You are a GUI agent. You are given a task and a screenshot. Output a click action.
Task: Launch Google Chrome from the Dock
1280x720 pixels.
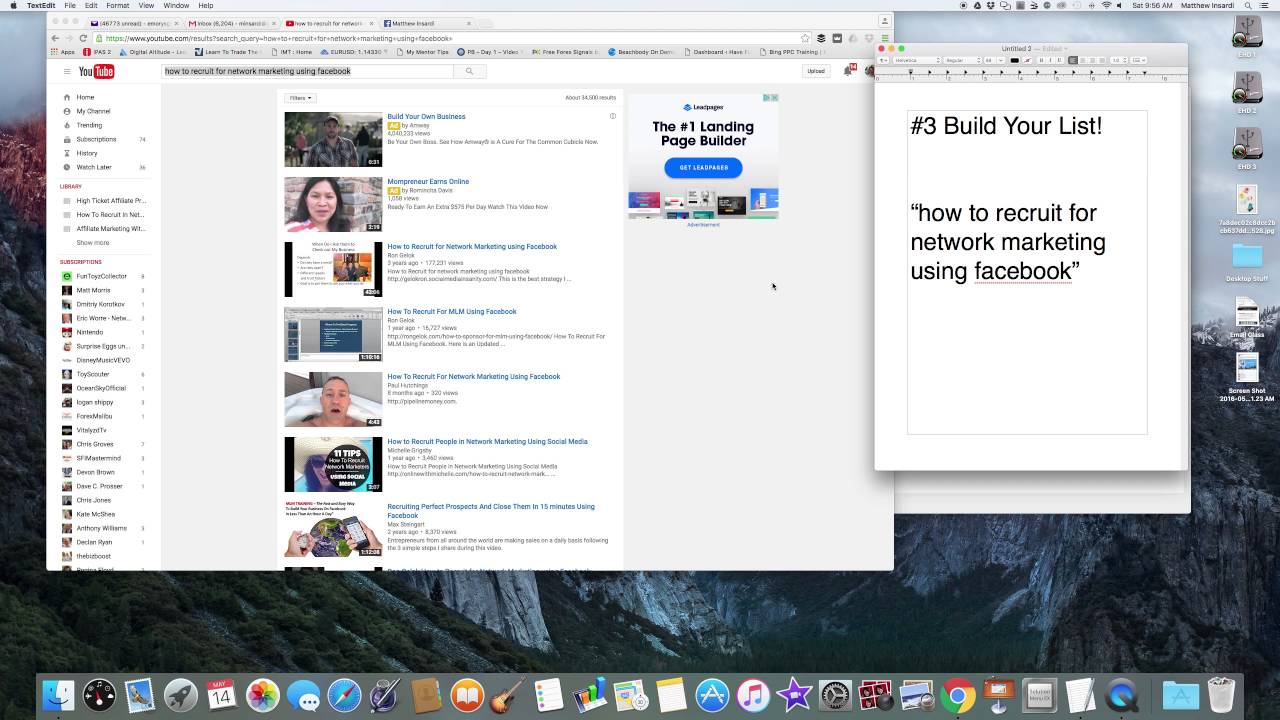(957, 694)
